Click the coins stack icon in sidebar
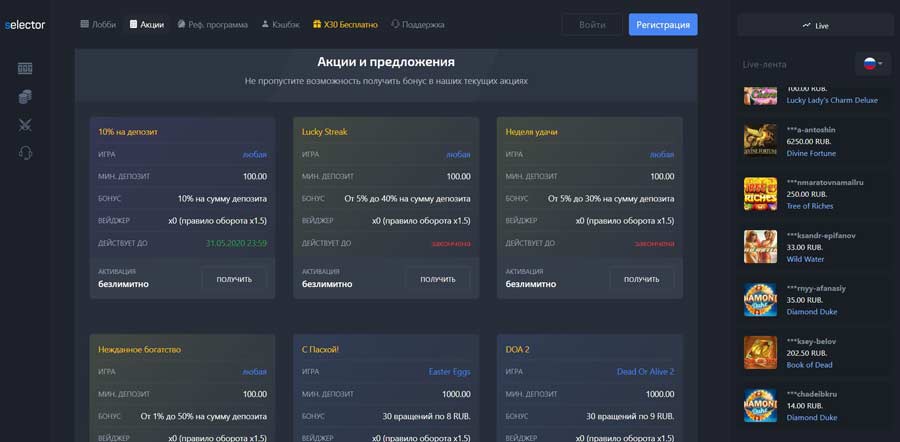 [x=25, y=96]
